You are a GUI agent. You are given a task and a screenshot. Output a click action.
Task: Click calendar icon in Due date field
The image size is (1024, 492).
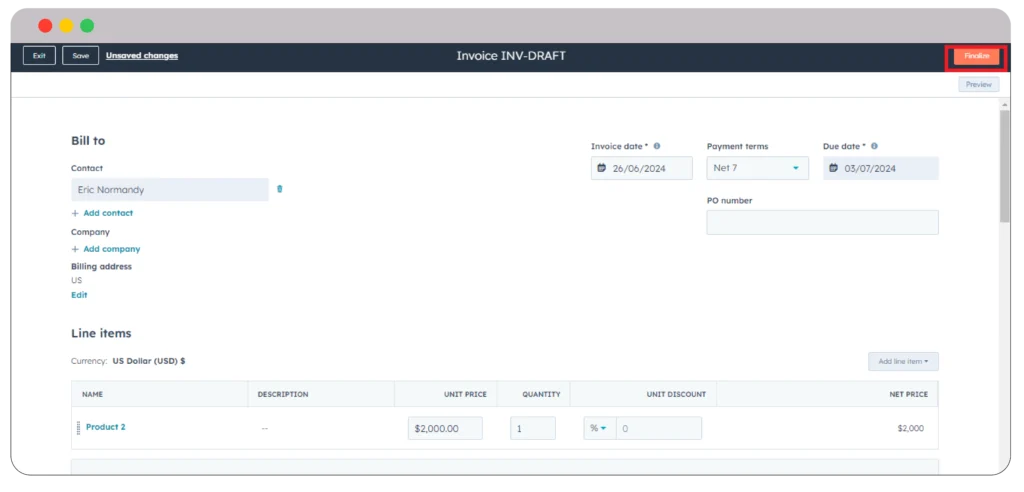click(x=833, y=169)
